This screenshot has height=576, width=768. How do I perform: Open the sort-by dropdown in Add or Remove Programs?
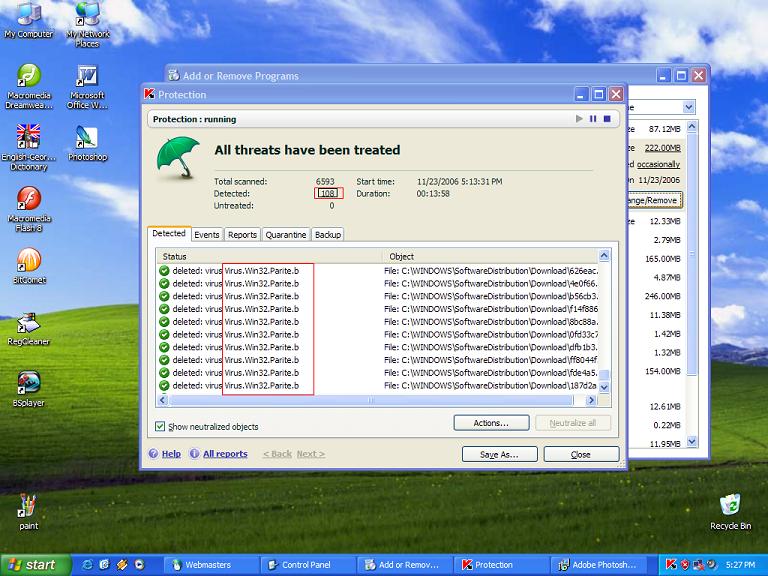(x=689, y=107)
